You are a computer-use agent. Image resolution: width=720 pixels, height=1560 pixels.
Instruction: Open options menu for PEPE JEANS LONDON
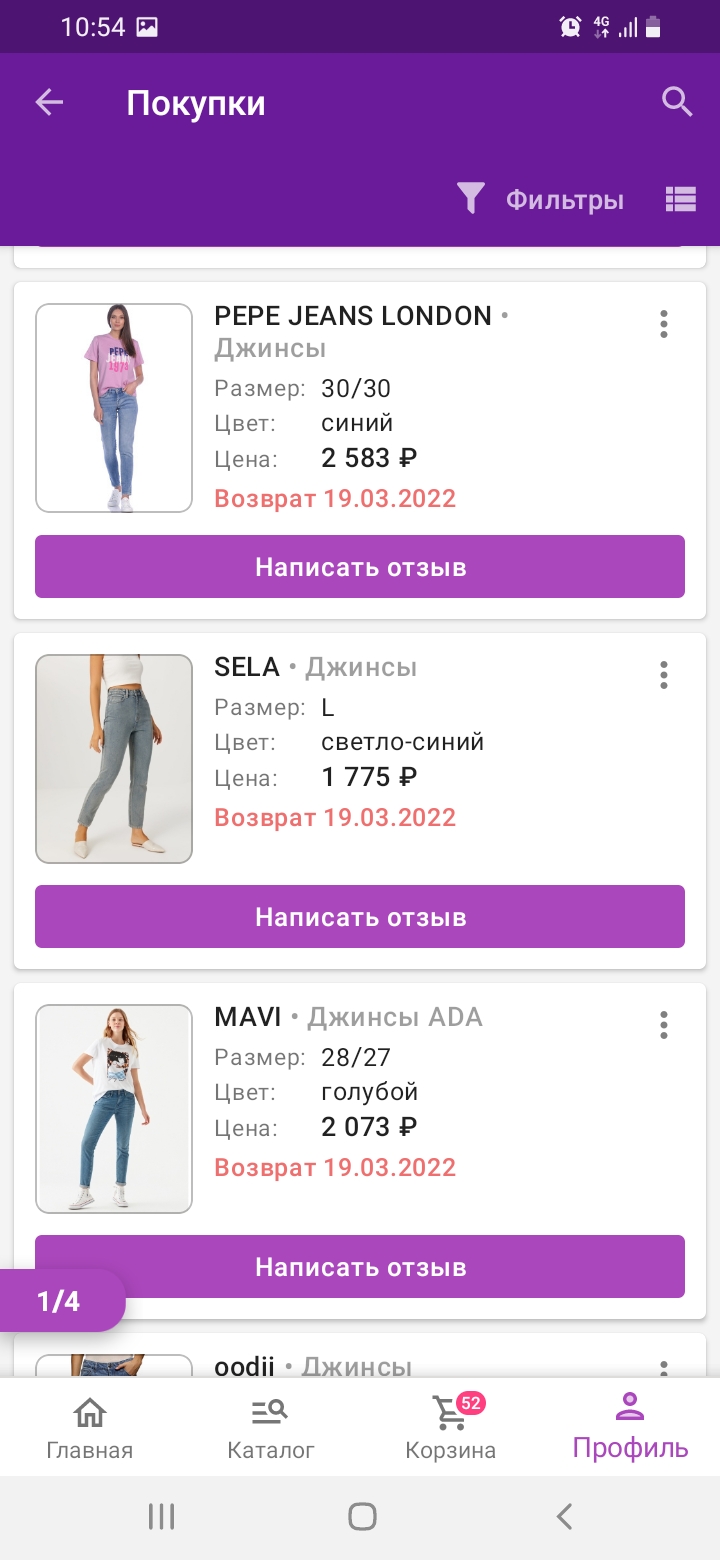(663, 324)
